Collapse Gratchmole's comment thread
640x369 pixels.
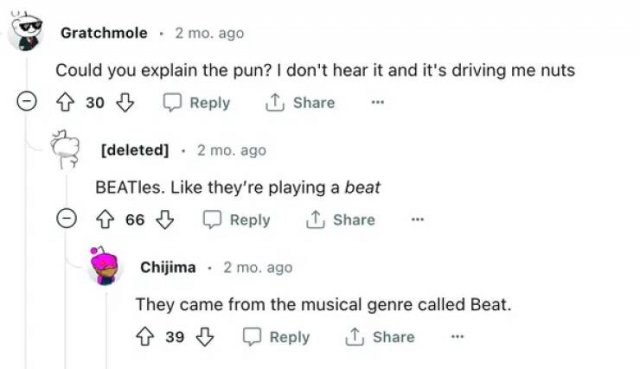pos(27,101)
